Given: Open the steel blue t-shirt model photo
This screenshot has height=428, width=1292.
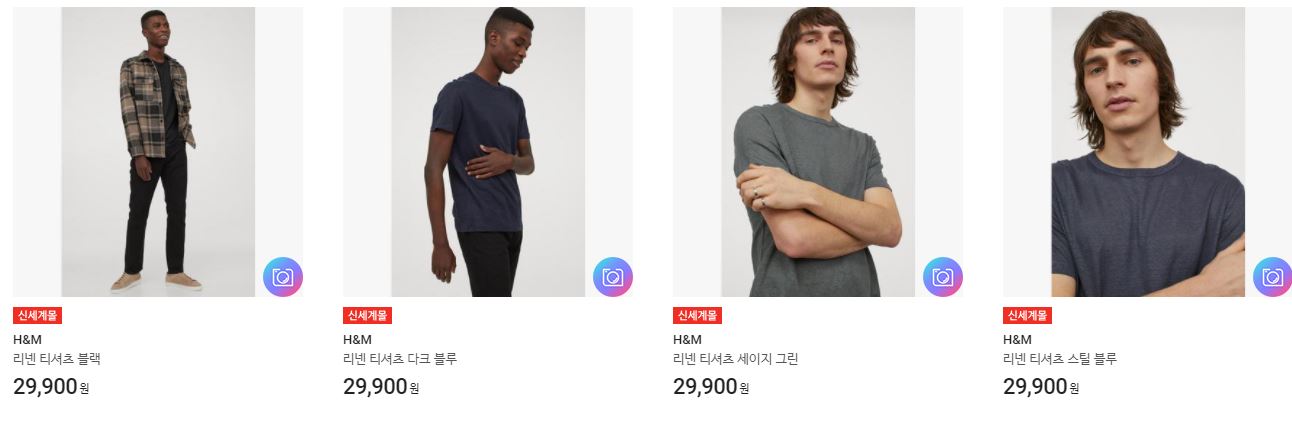Looking at the screenshot, I should 1148,152.
